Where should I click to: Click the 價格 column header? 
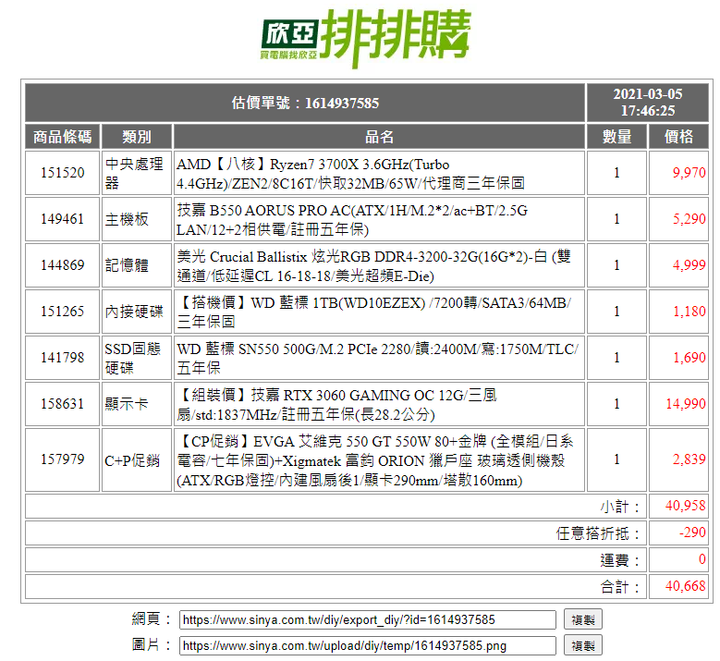click(679, 137)
